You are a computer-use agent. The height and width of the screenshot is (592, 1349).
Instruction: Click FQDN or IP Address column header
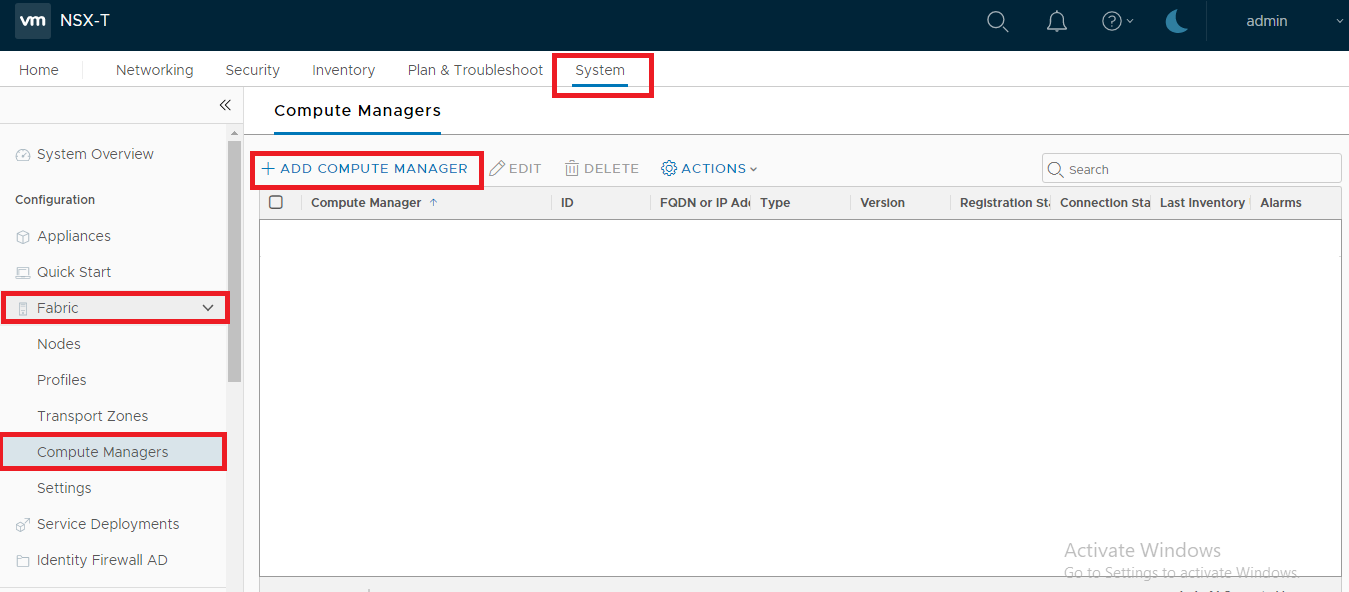[705, 202]
